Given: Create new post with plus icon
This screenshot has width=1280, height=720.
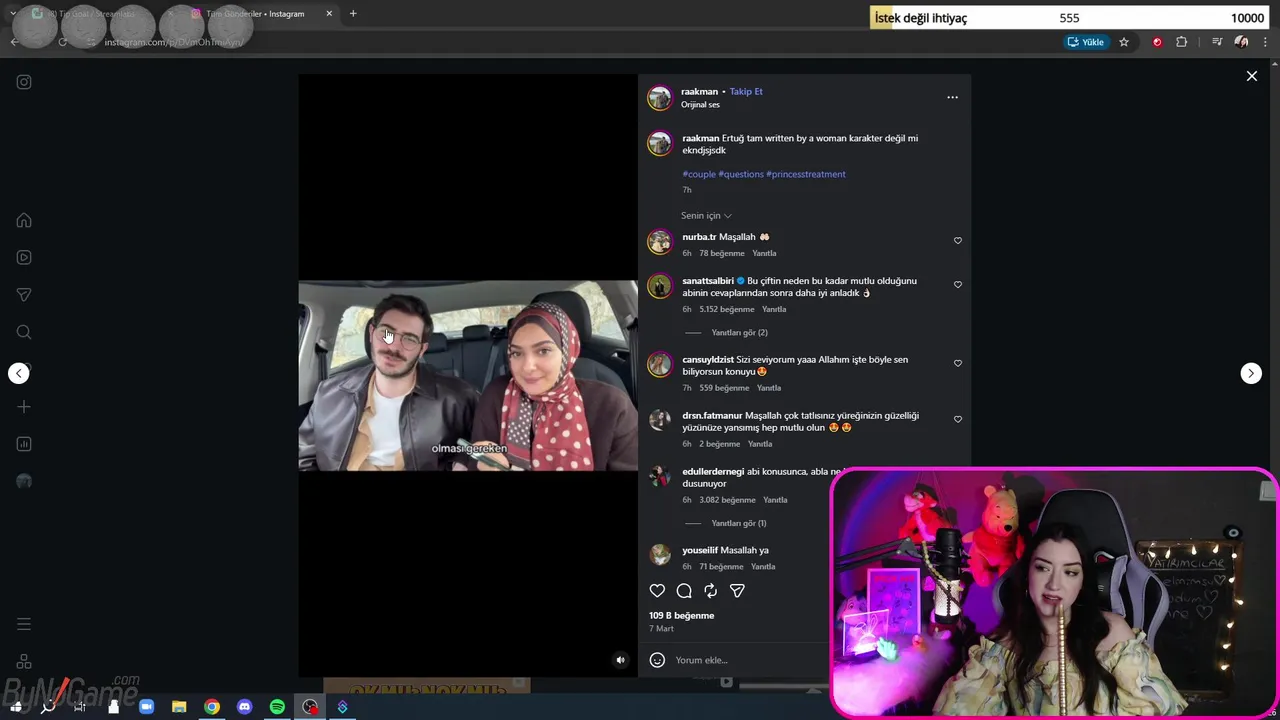Looking at the screenshot, I should 24,407.
